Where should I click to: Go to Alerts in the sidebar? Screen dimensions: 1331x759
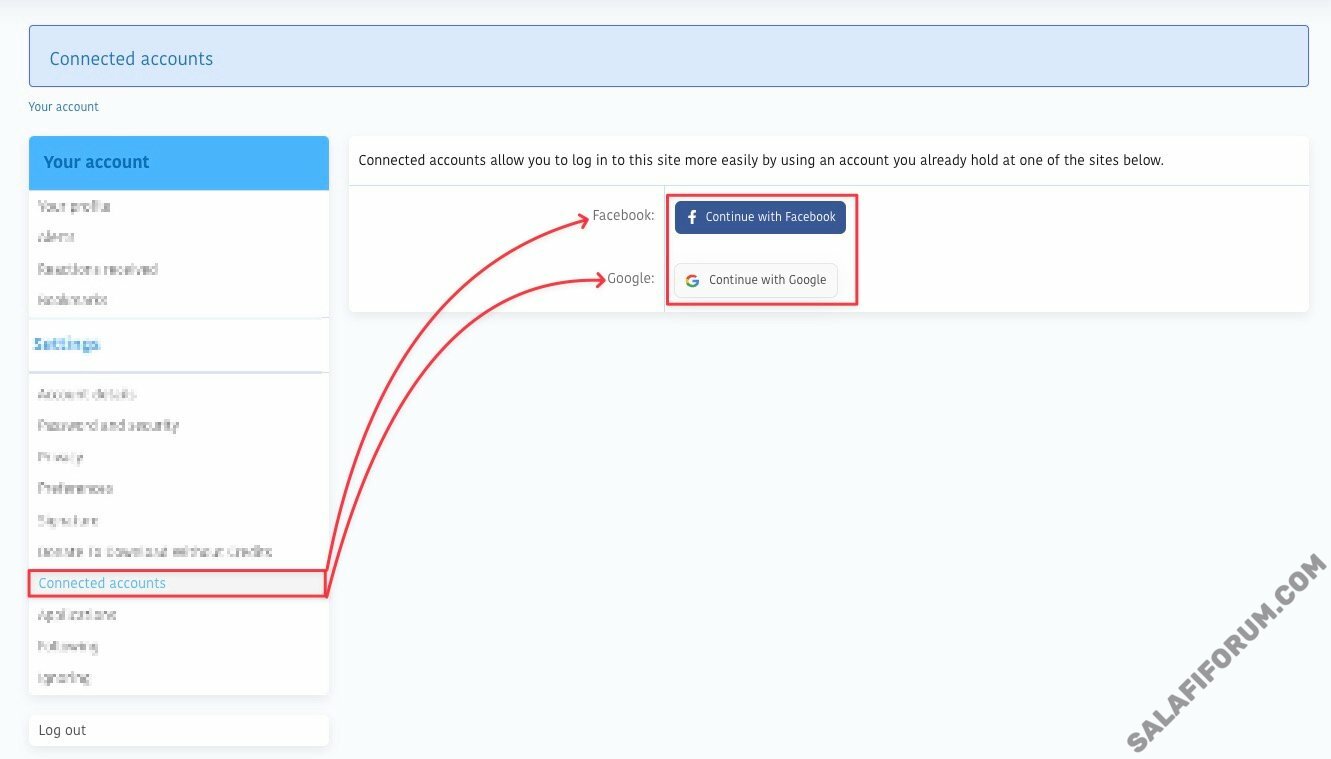click(56, 237)
